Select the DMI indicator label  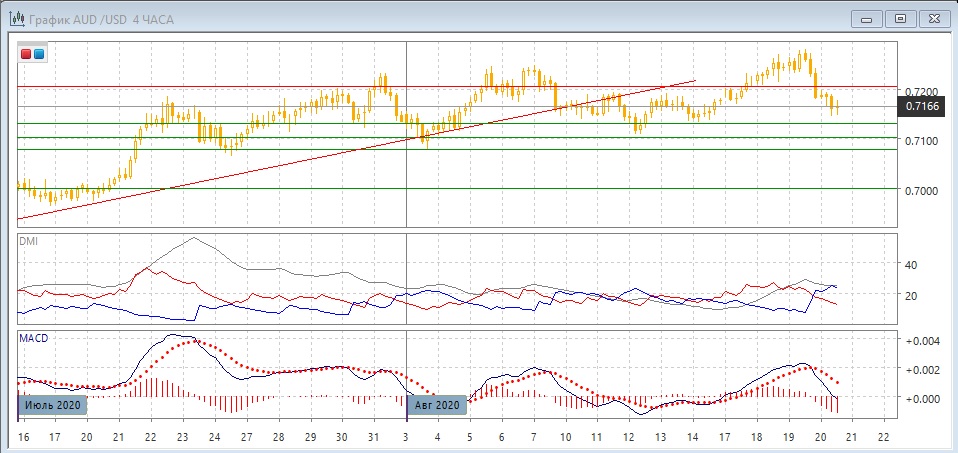[x=28, y=242]
